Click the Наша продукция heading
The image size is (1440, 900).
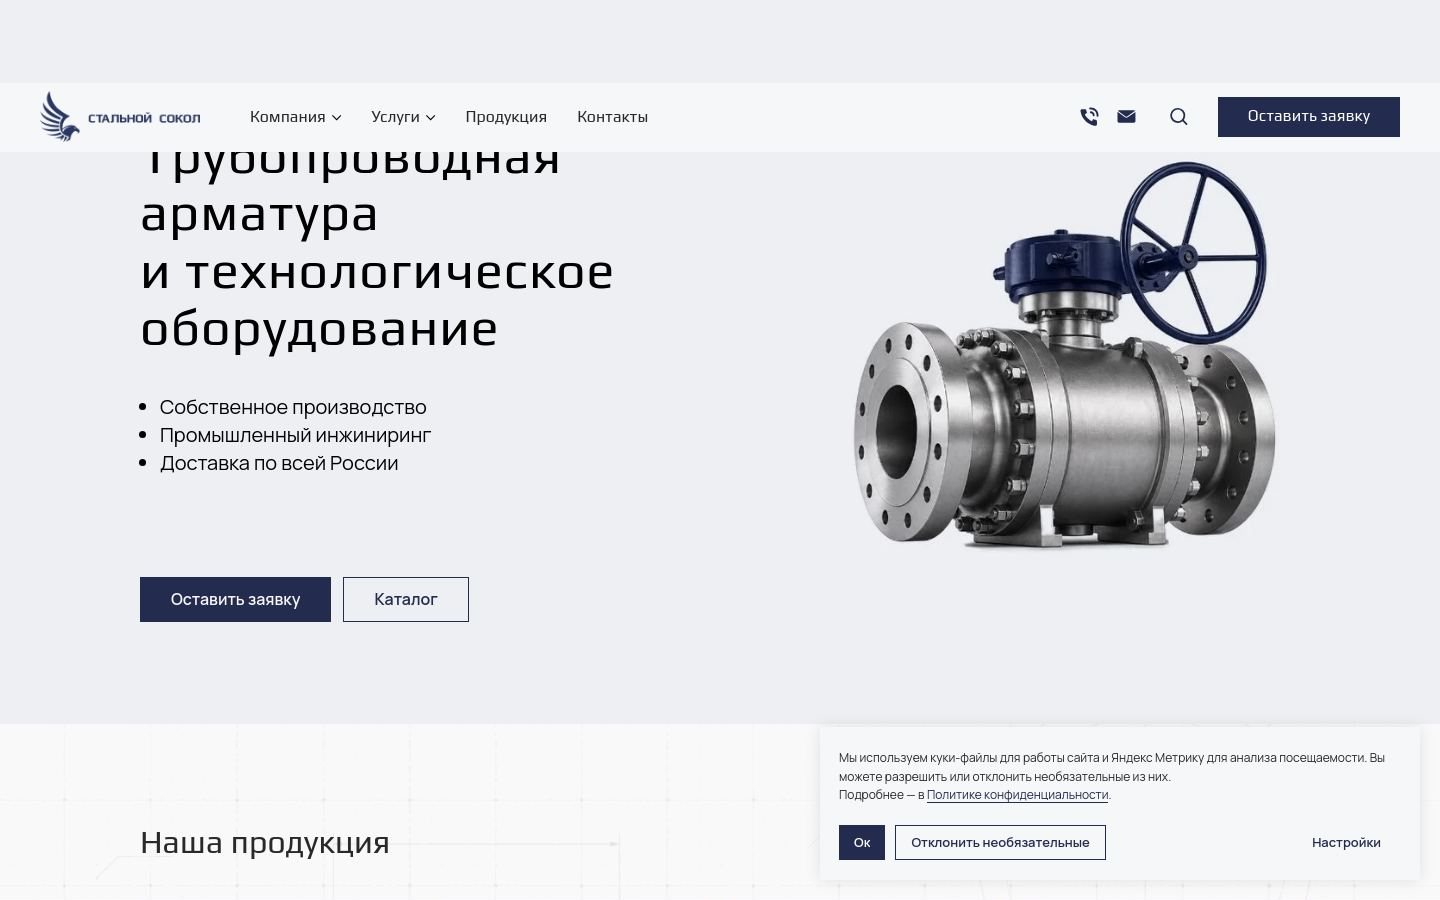[265, 842]
